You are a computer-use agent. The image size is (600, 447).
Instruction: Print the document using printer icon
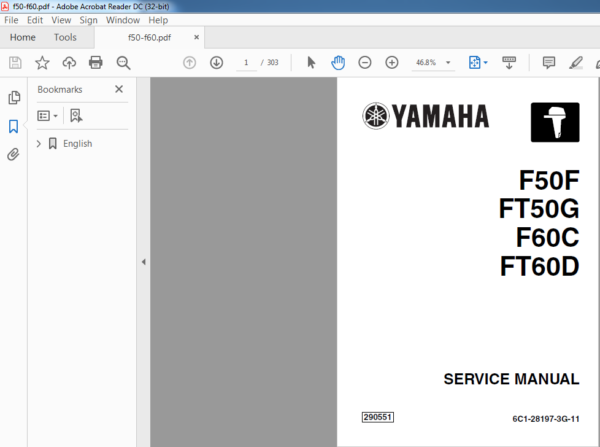click(96, 62)
